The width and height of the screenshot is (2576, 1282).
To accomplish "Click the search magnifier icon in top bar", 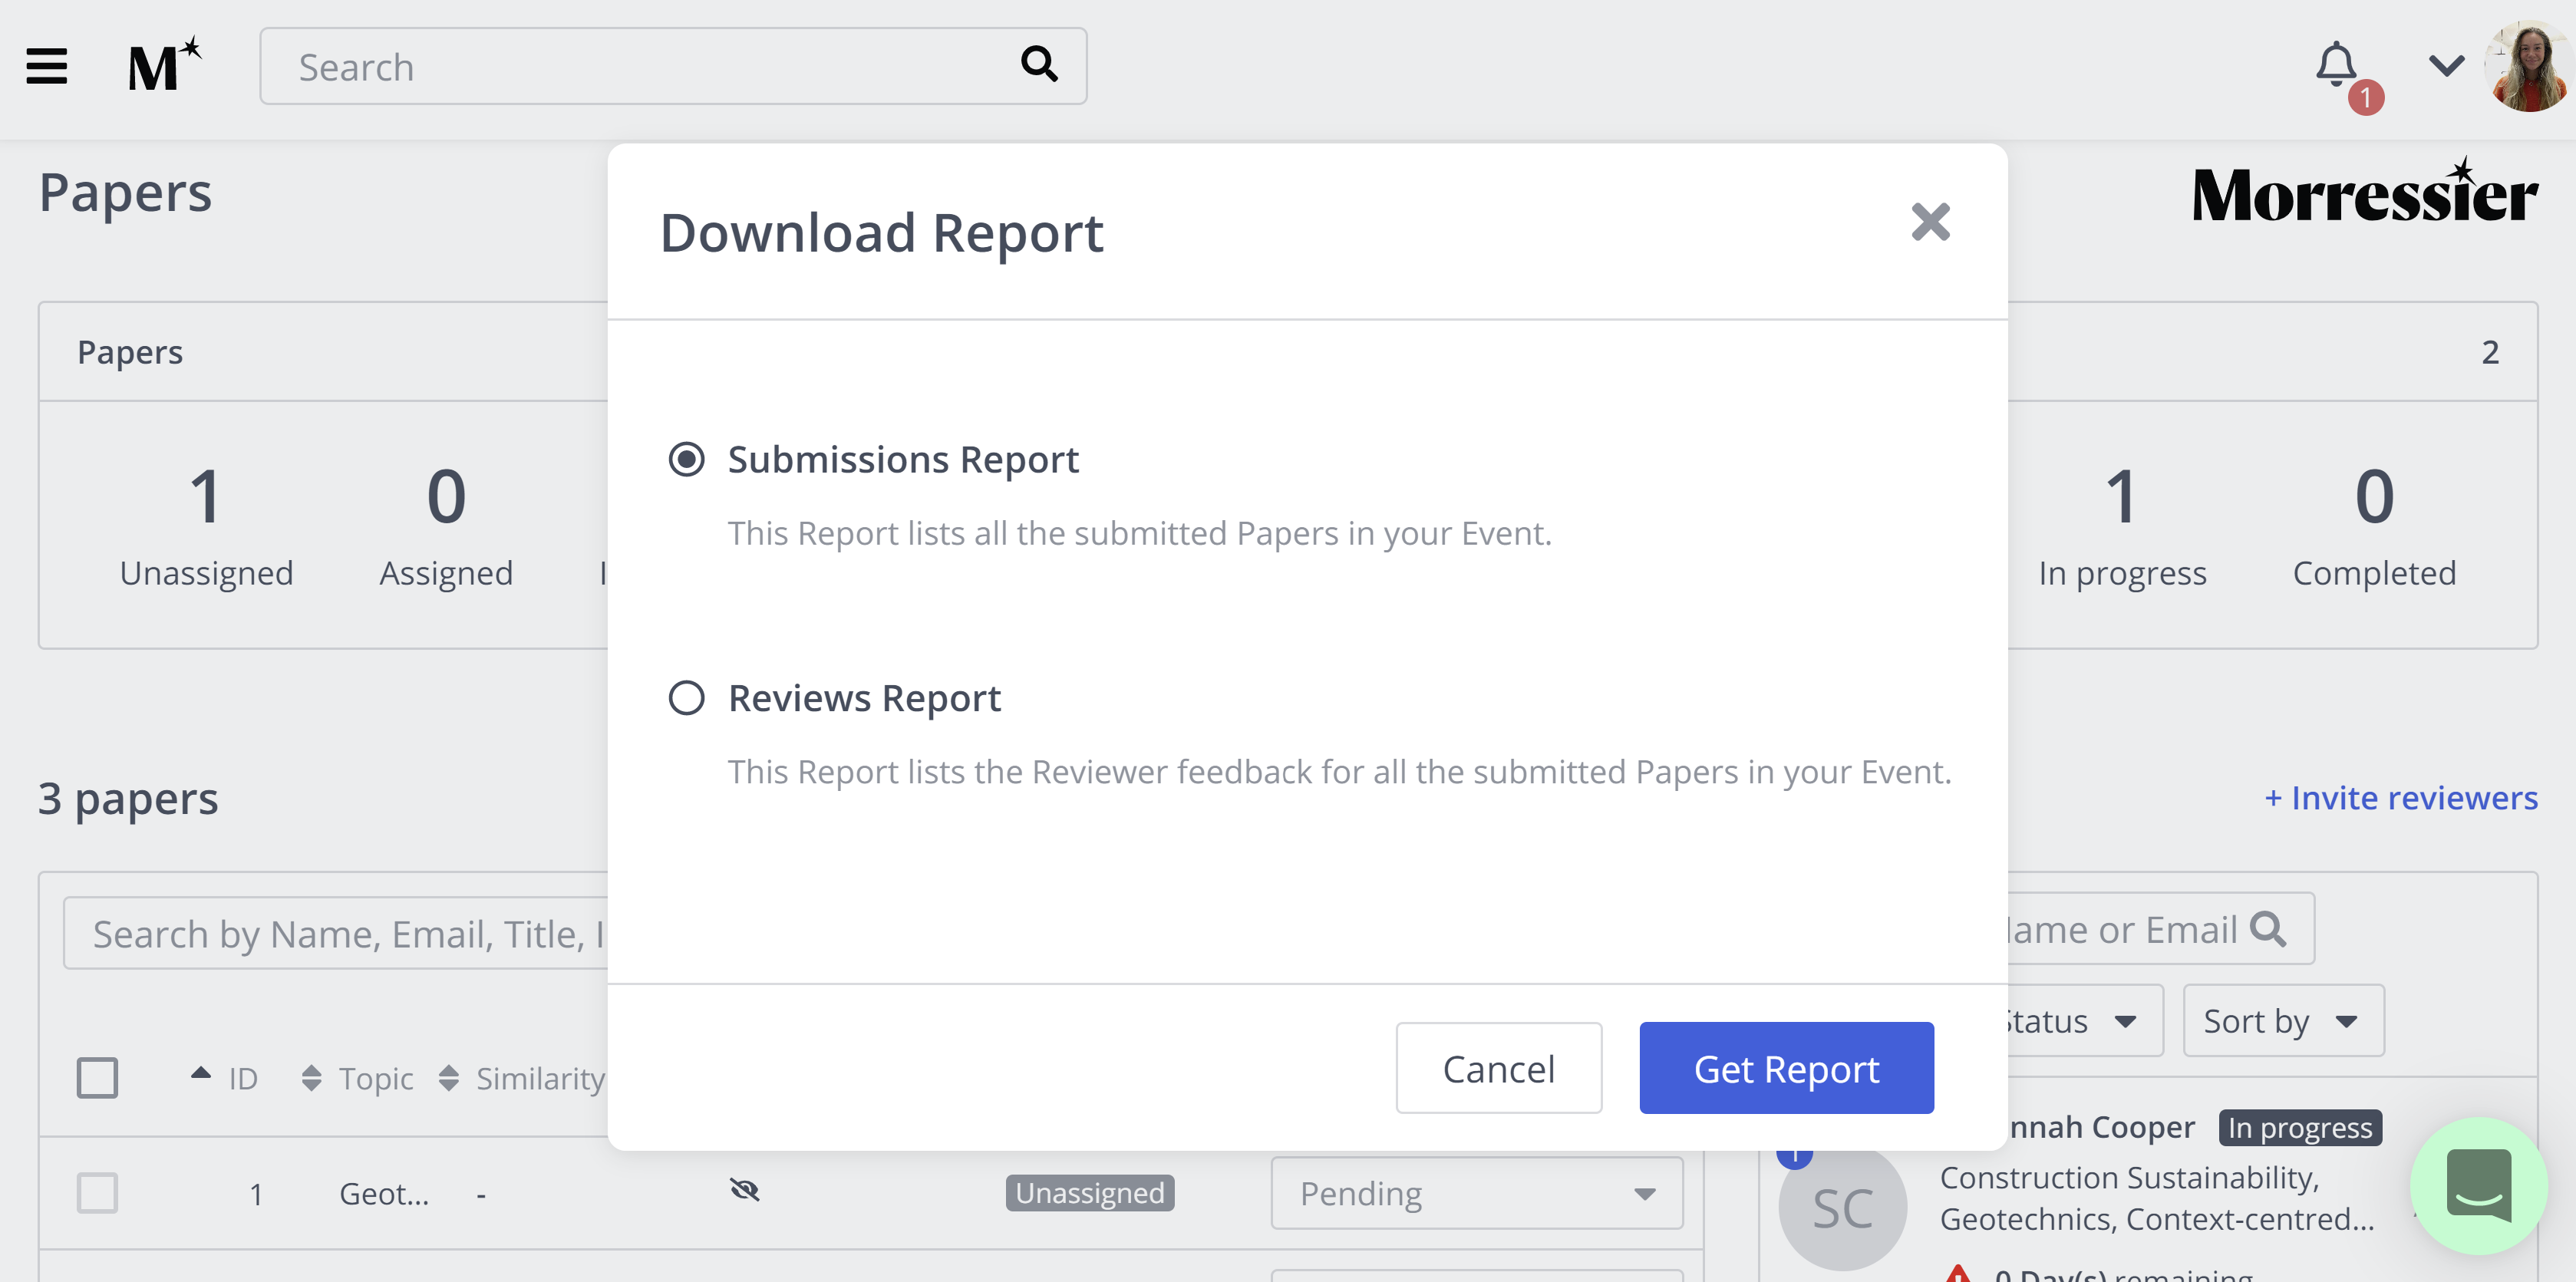I will tap(1039, 65).
